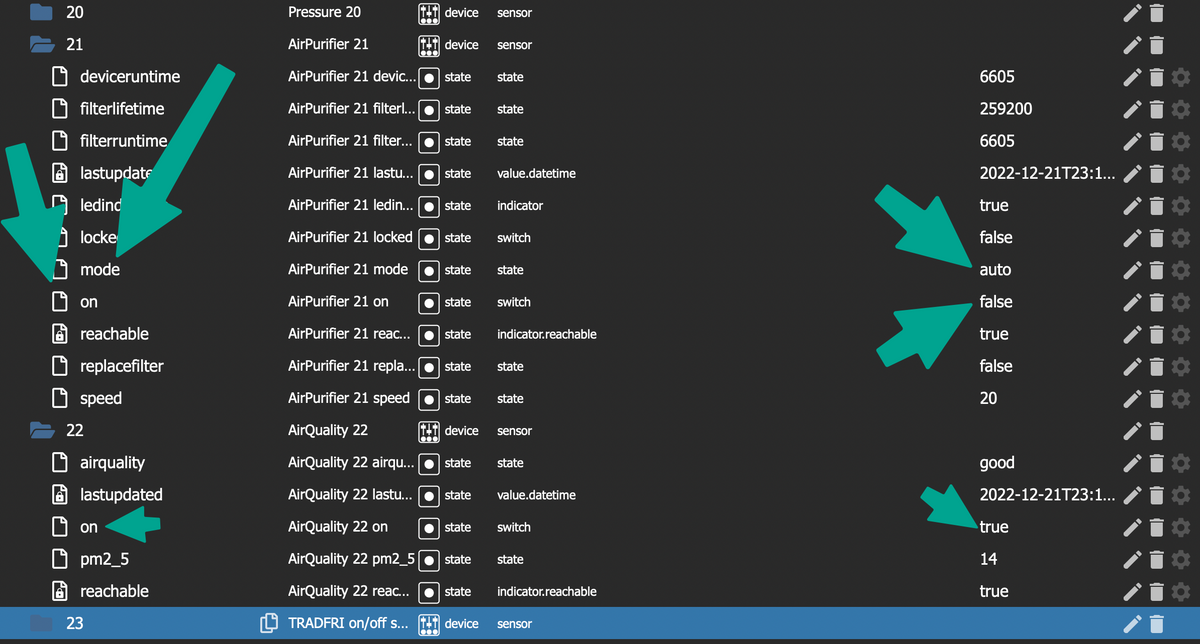Delete the speed state via trash icon
This screenshot has height=644, width=1200.
[1156, 398]
